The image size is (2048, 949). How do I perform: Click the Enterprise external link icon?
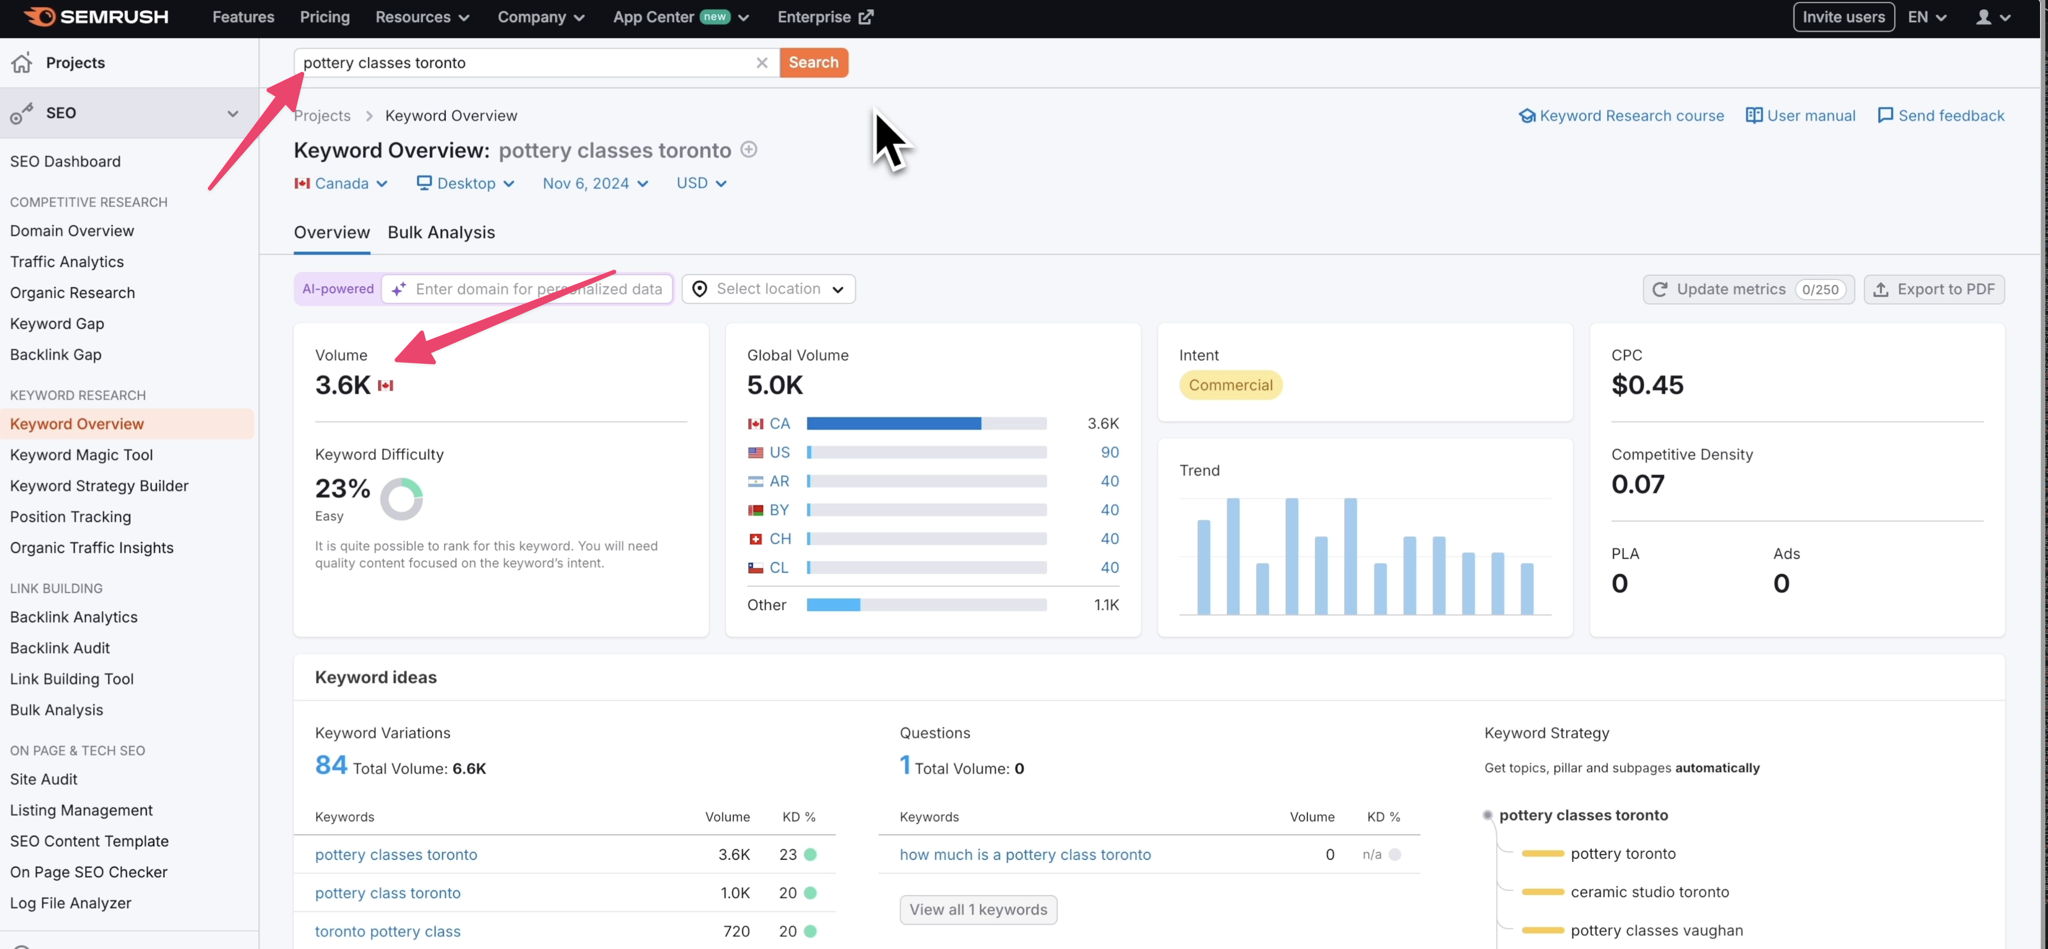click(866, 17)
